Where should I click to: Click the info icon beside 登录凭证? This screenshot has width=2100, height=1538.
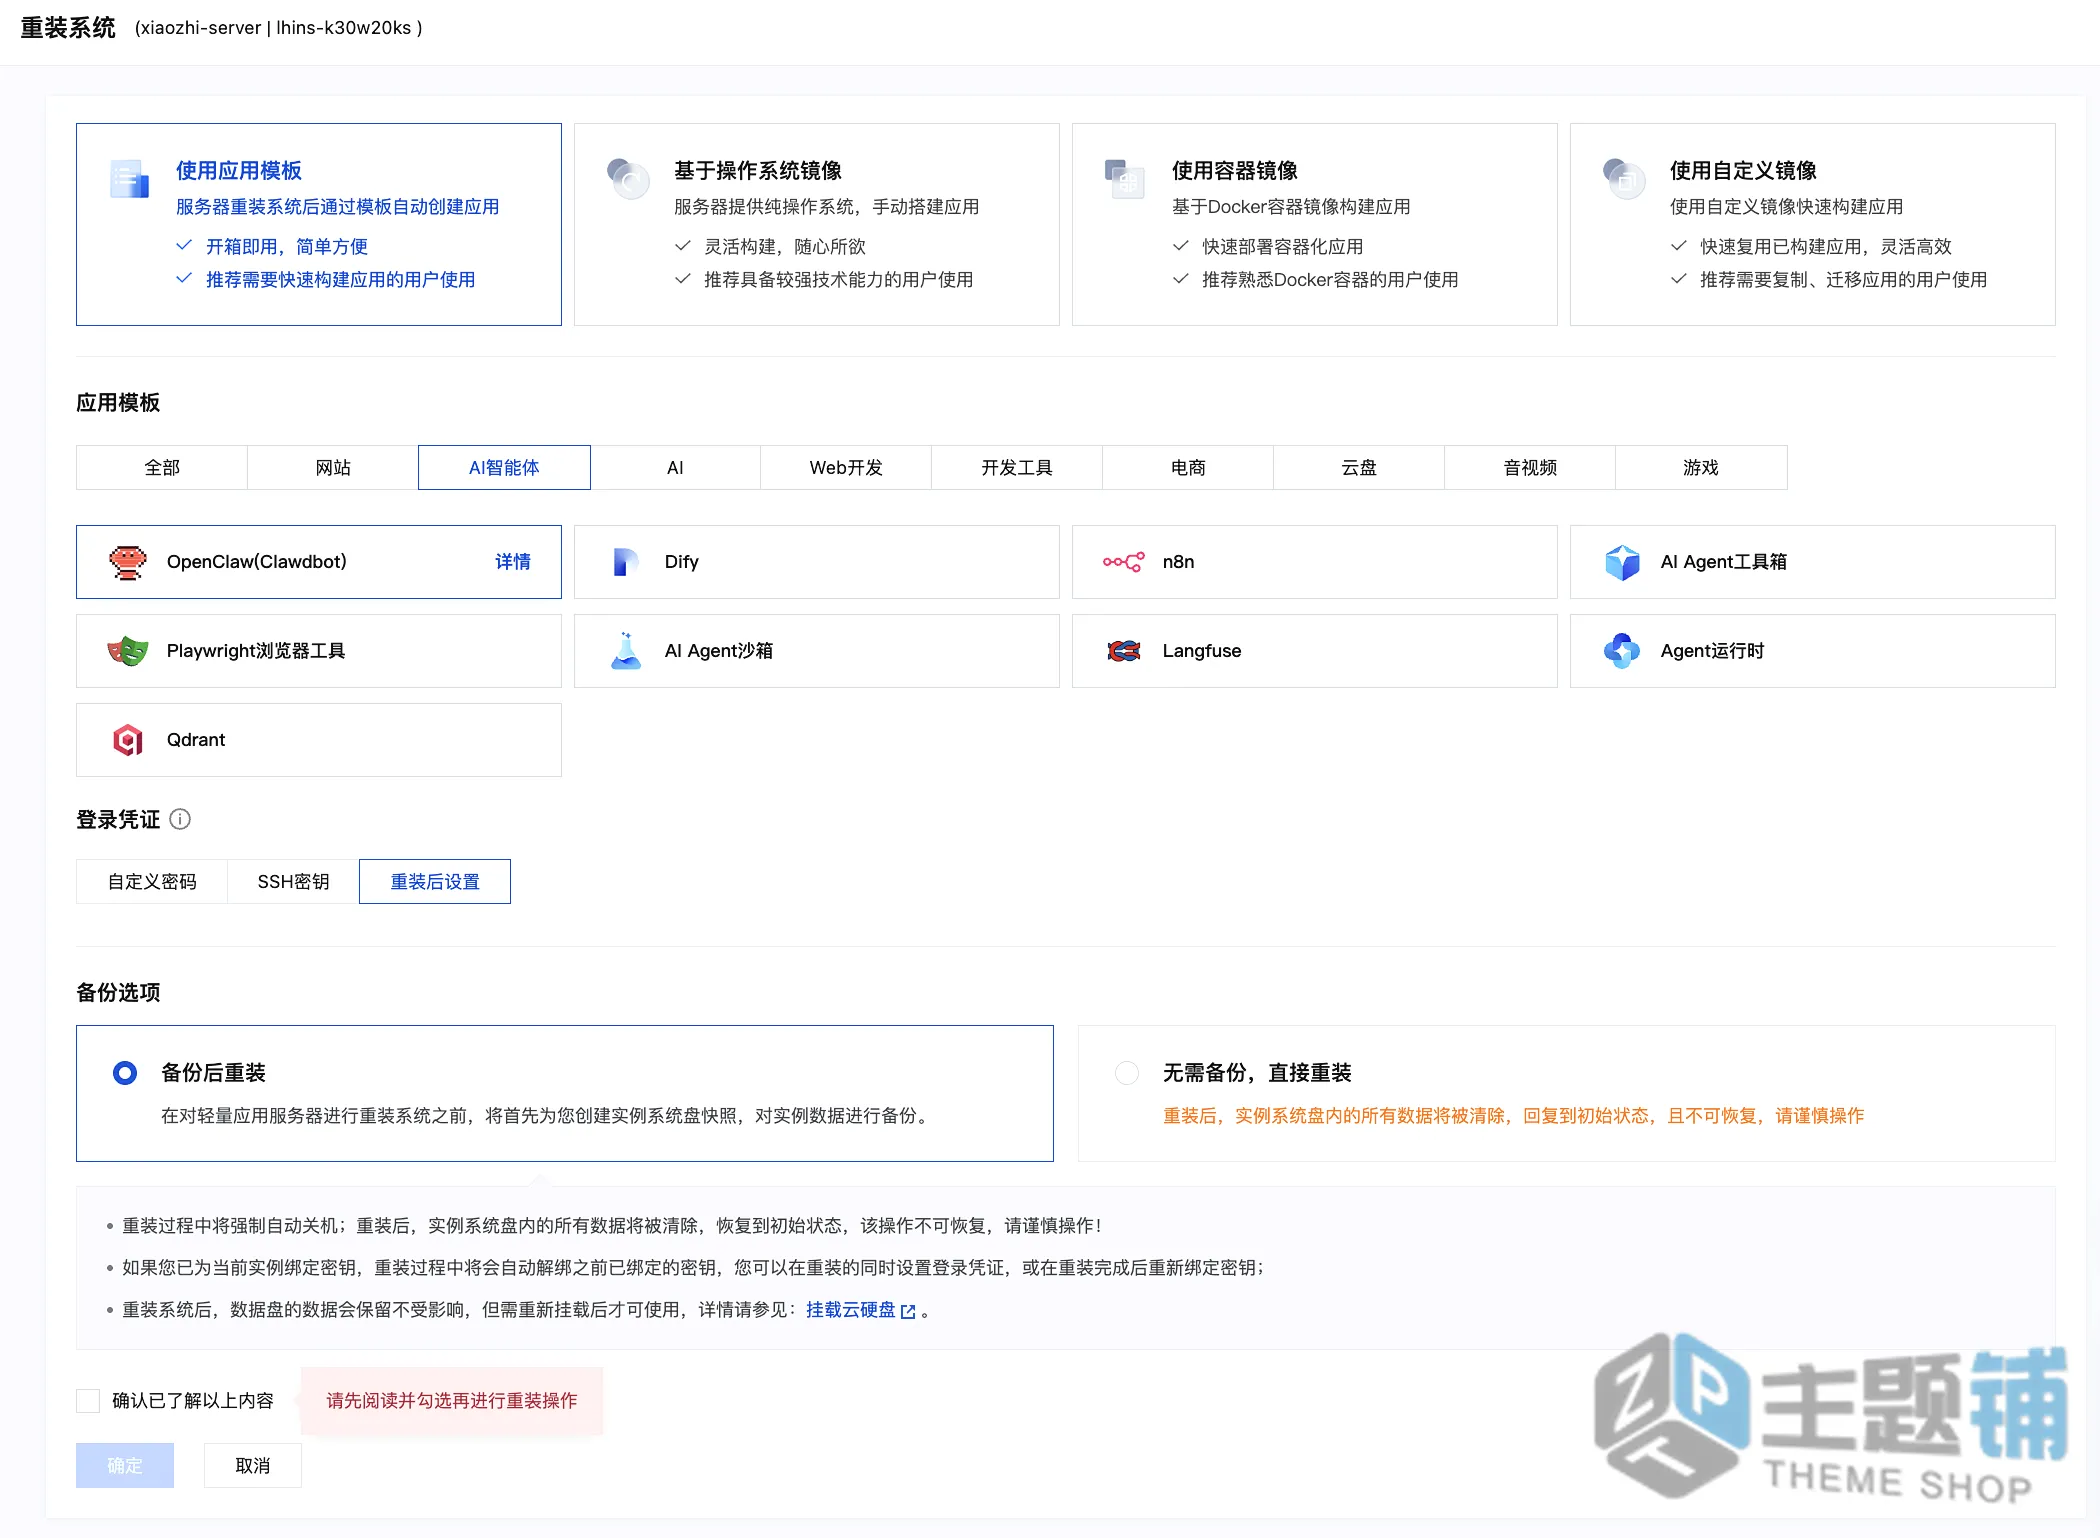tap(180, 820)
